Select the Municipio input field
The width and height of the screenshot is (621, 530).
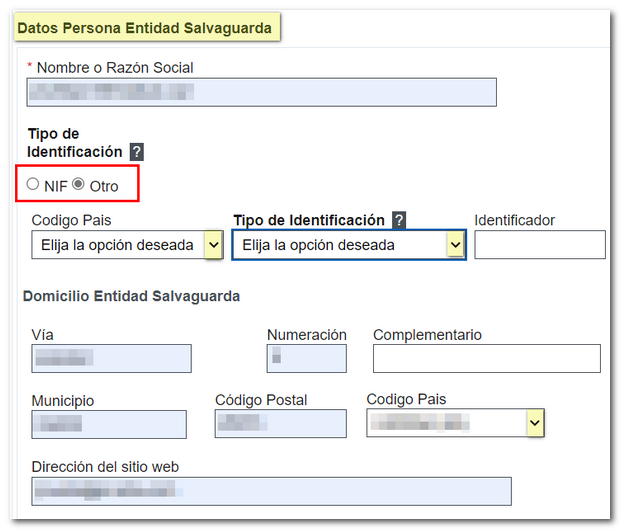point(109,424)
